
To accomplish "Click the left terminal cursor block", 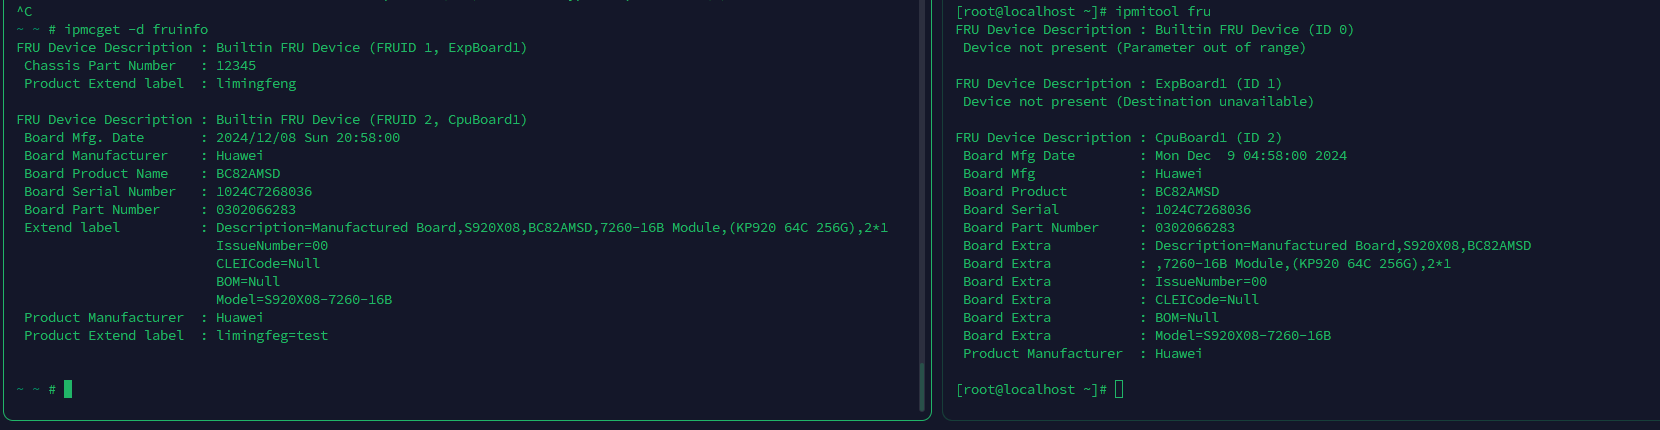I will pos(68,389).
